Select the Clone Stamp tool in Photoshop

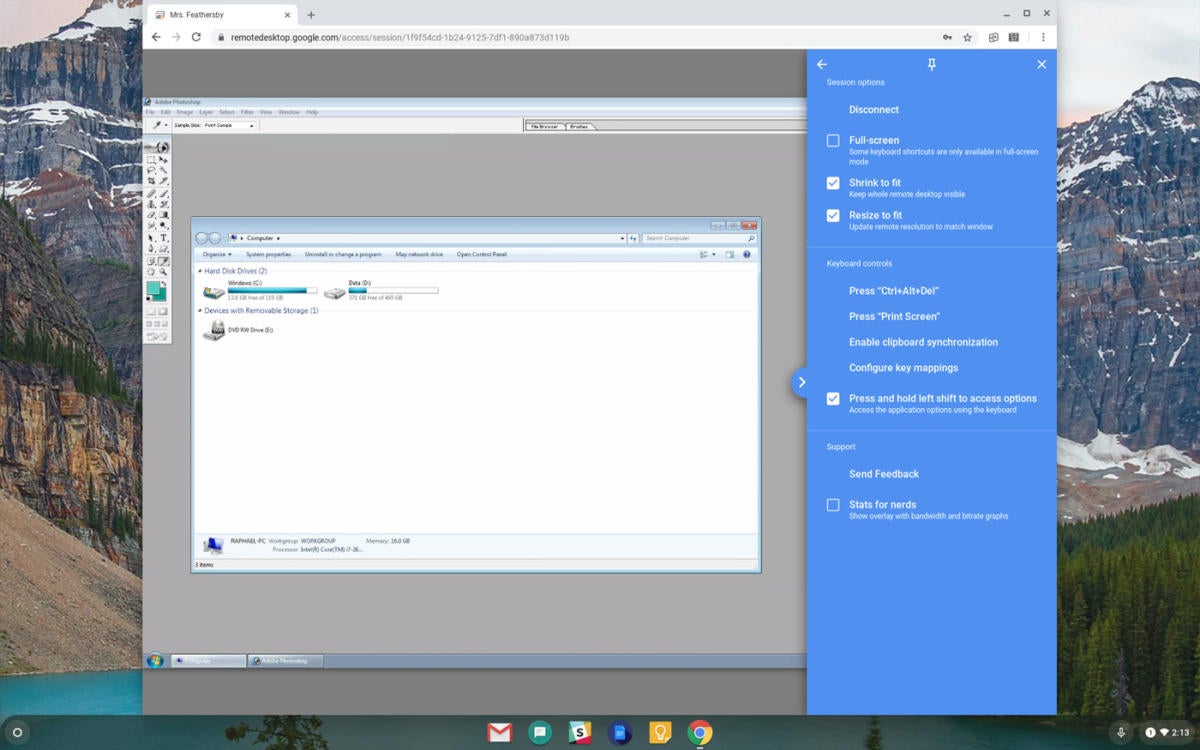point(152,204)
